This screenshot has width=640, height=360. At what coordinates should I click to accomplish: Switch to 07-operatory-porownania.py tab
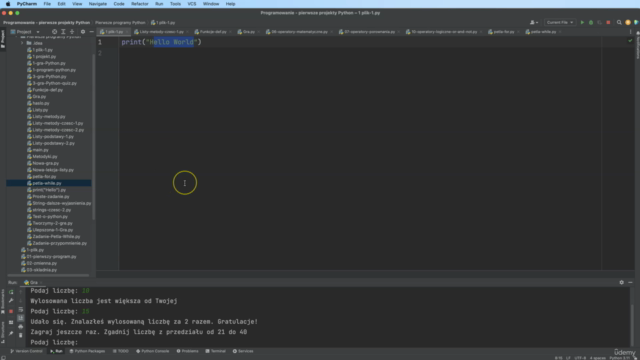(x=369, y=31)
